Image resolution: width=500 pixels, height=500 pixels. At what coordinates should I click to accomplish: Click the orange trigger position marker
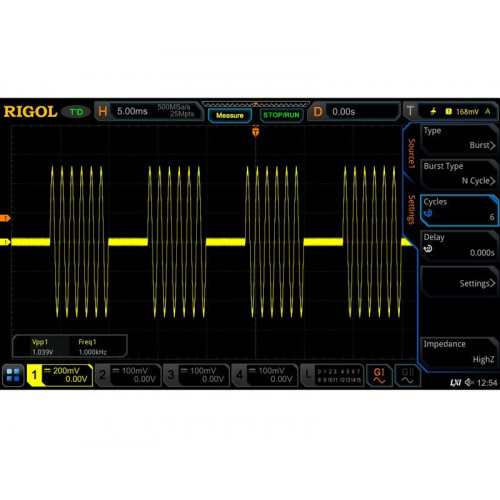pos(256,132)
